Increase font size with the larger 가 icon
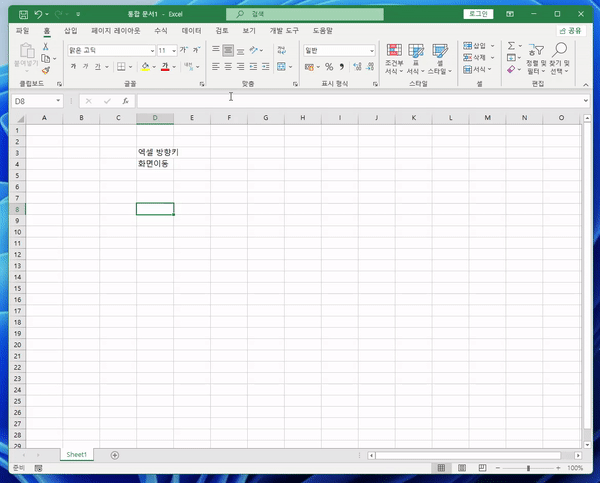This screenshot has height=483, width=600. pos(184,50)
